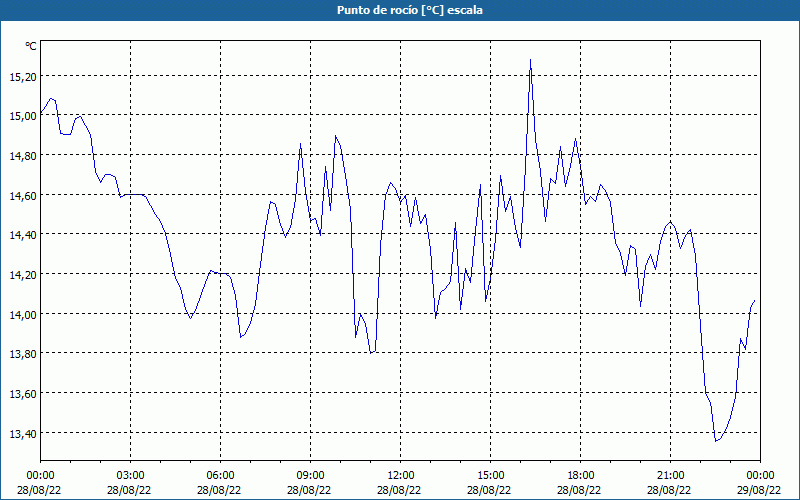This screenshot has width=800, height=500.
Task: Click the 12:00 time axis label
Action: [401, 476]
